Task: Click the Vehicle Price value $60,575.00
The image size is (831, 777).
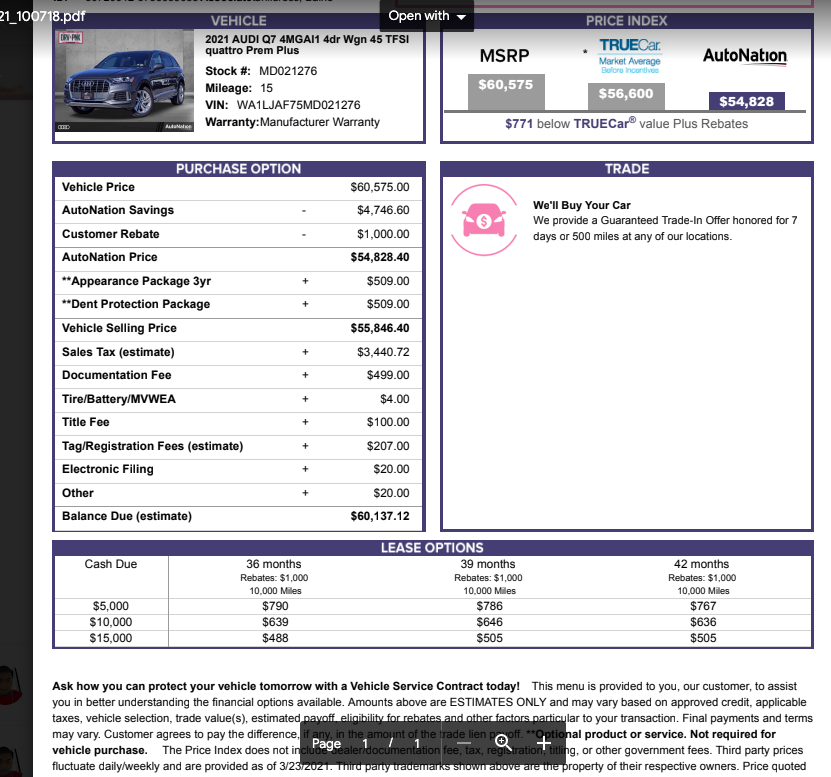Action: [x=379, y=187]
